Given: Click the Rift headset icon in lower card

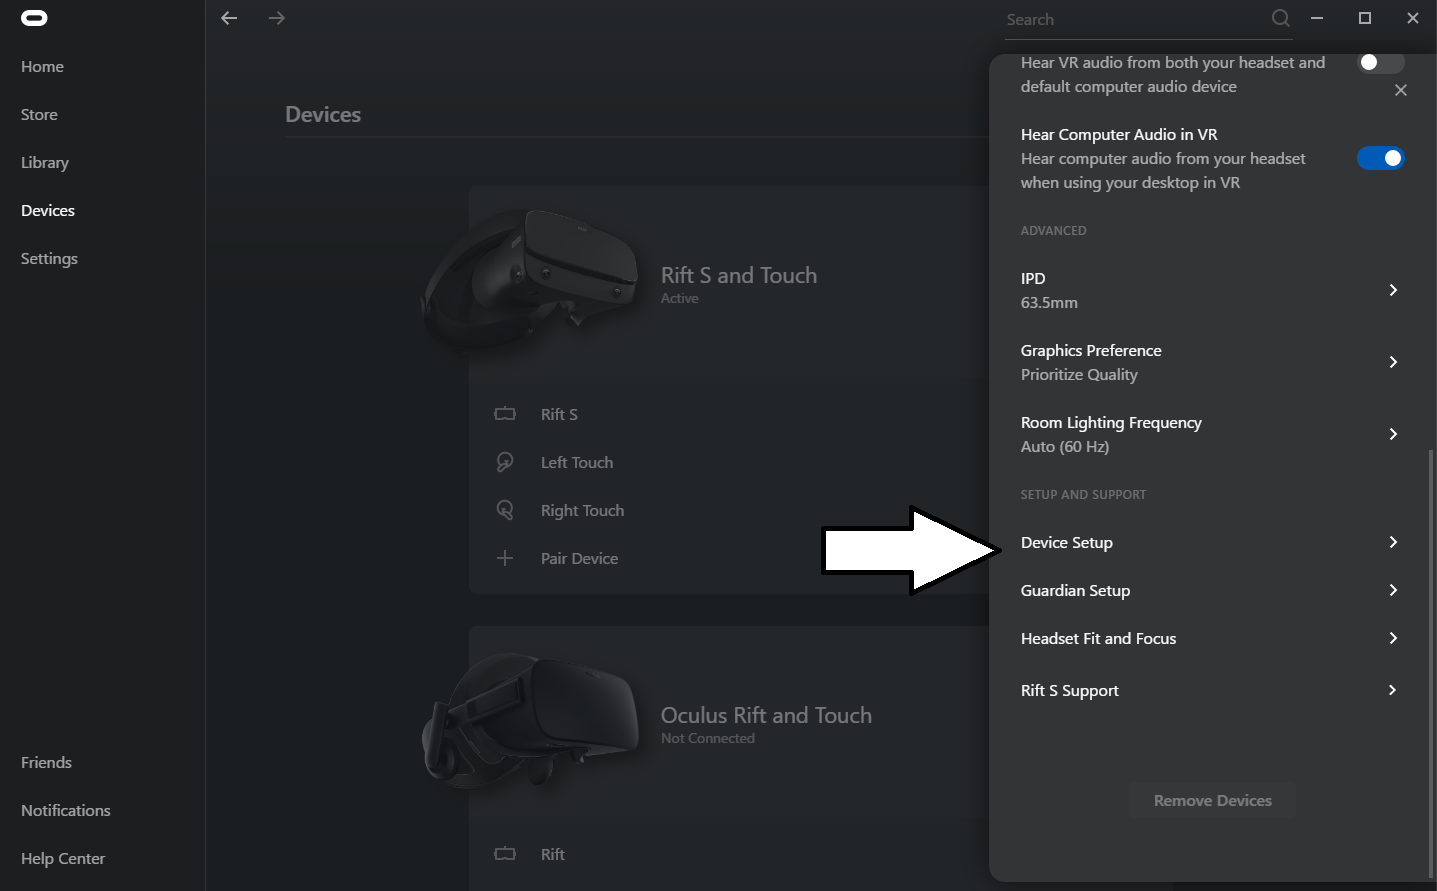Looking at the screenshot, I should click(505, 854).
